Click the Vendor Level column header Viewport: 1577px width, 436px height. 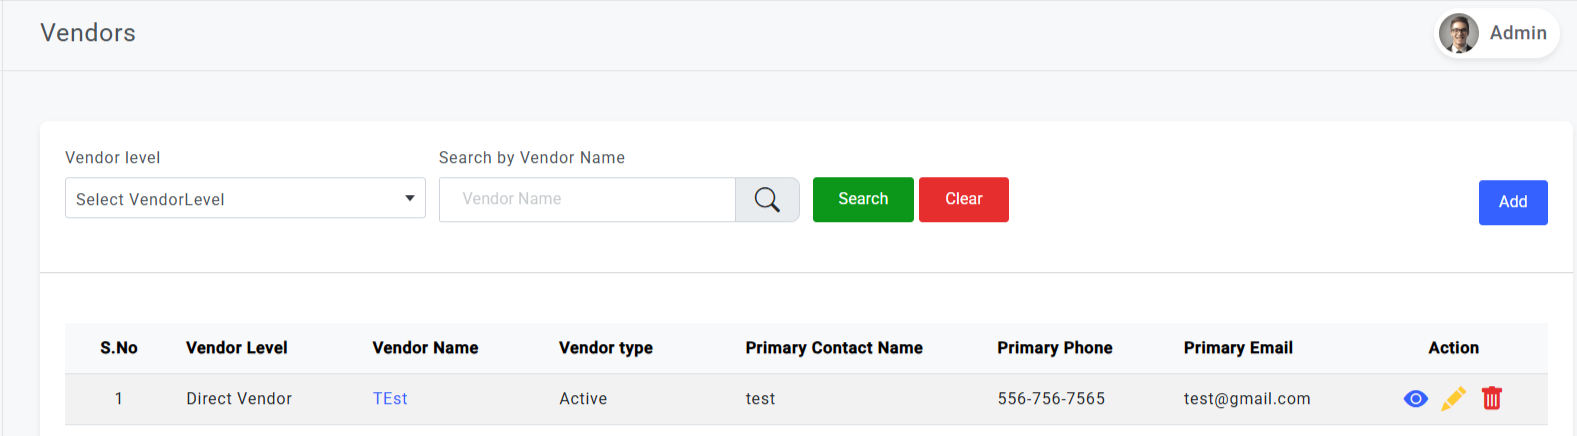237,348
